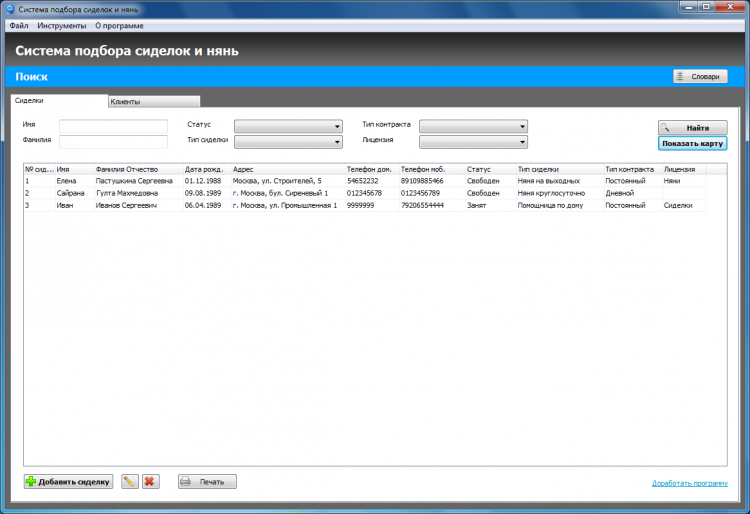Select the row for Сайрана
This screenshot has width=750, height=514.
click(x=365, y=193)
